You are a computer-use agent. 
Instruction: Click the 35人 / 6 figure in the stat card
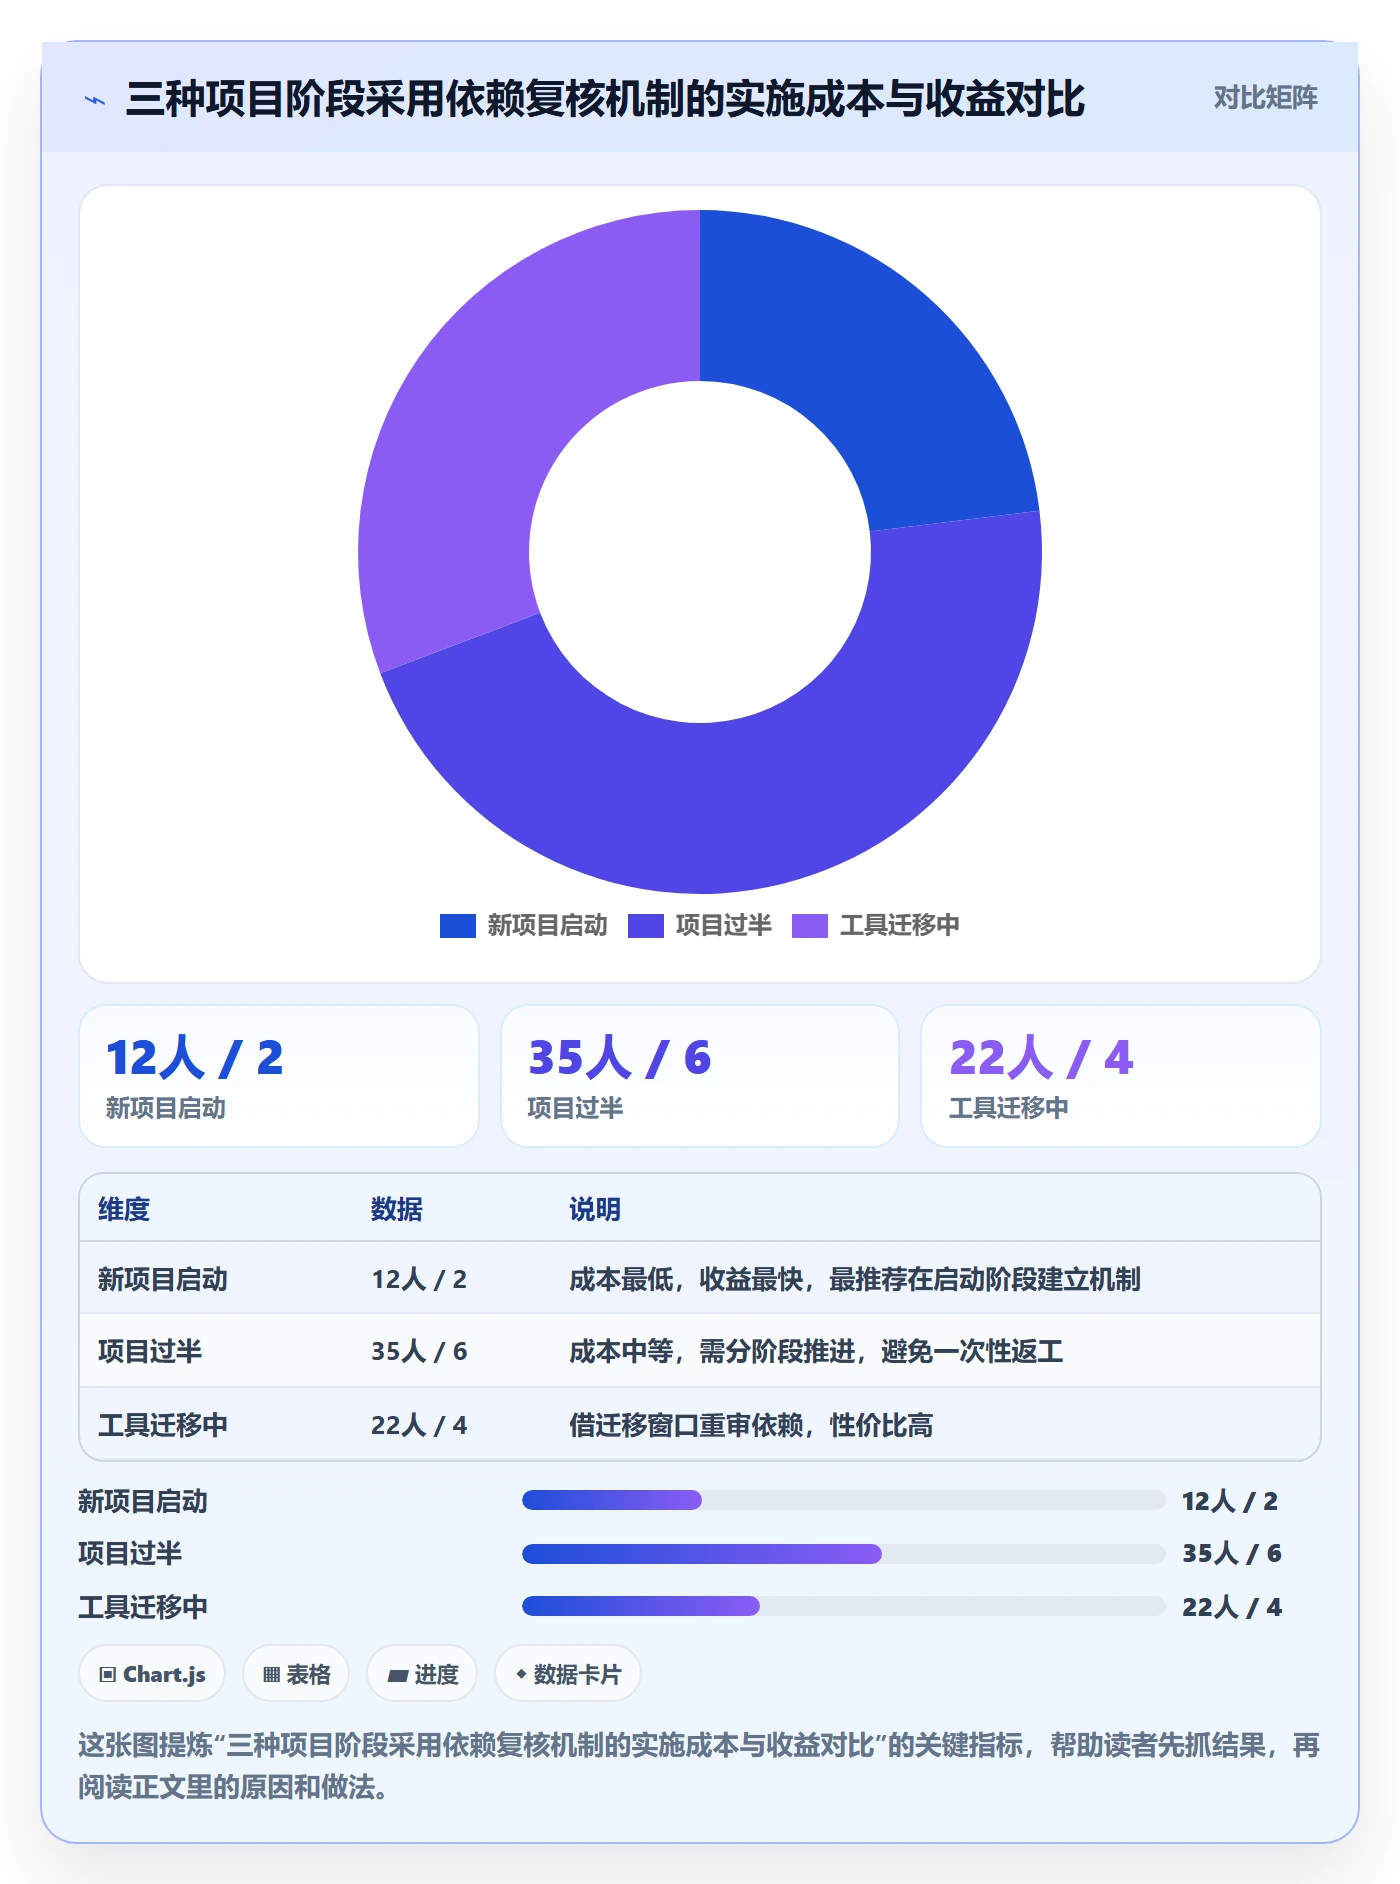pyautogui.click(x=619, y=1058)
